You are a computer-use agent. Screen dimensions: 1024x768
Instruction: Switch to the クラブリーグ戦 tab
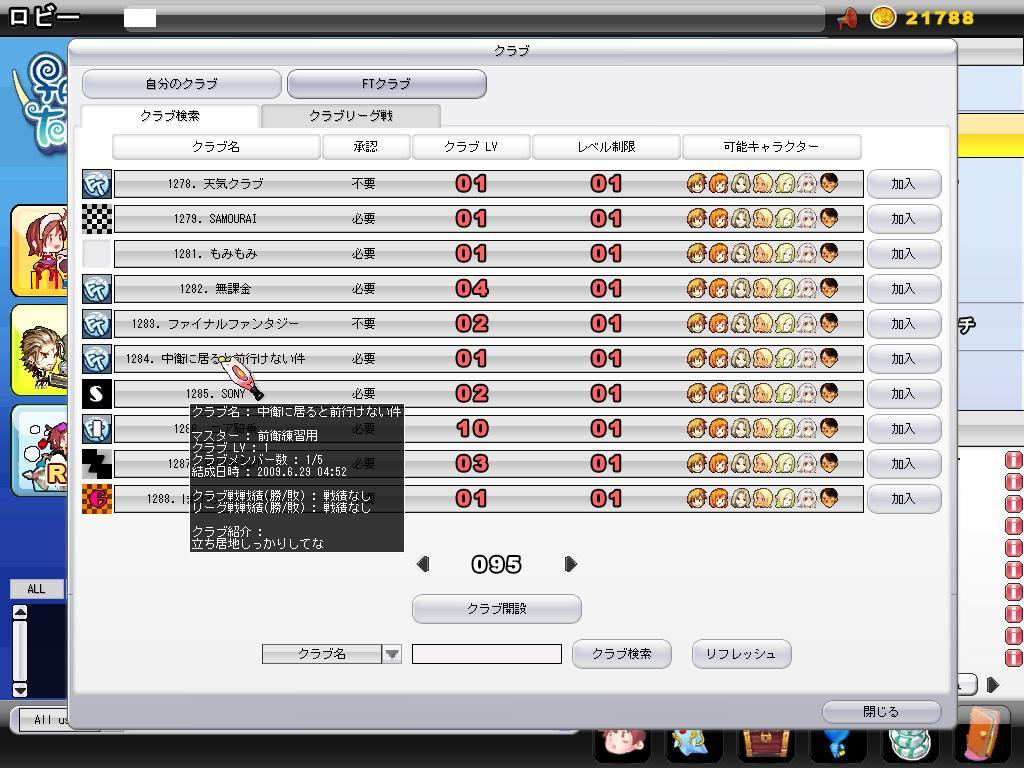pyautogui.click(x=350, y=116)
